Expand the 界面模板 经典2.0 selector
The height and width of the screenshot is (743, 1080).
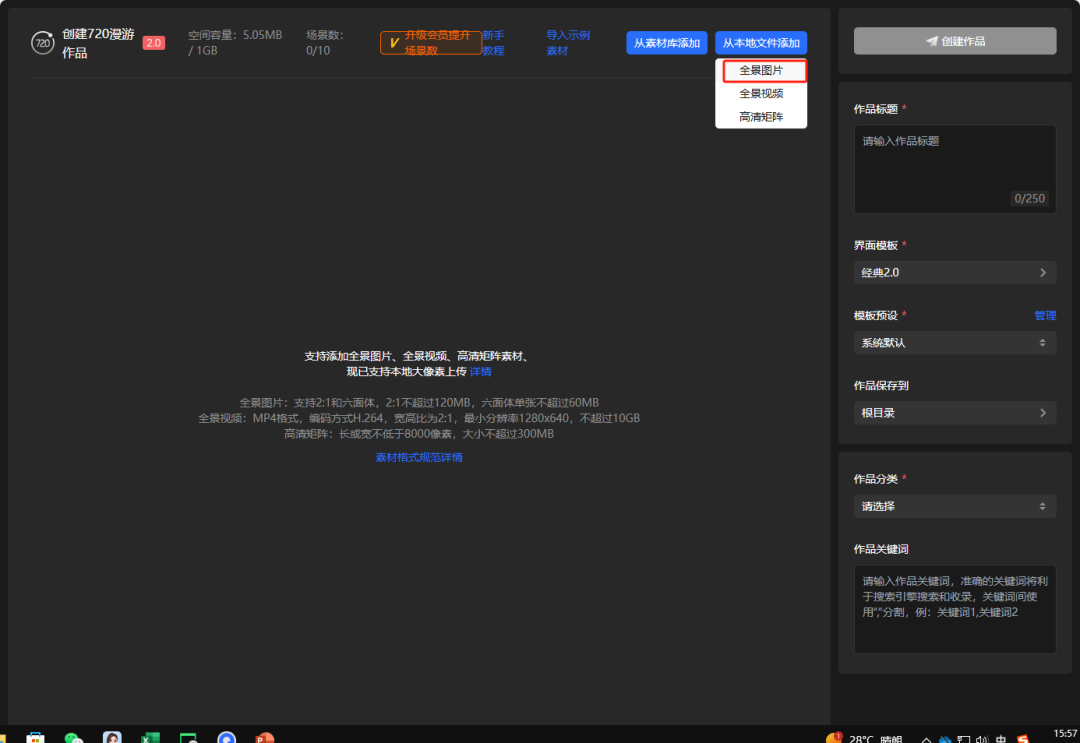(x=954, y=272)
